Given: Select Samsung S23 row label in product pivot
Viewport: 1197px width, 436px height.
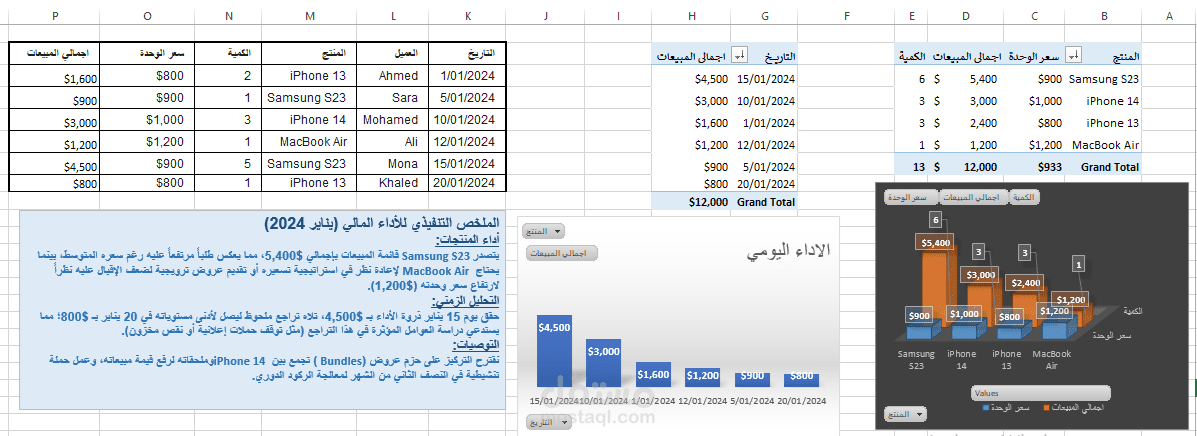Looking at the screenshot, I should pyautogui.click(x=1104, y=79).
